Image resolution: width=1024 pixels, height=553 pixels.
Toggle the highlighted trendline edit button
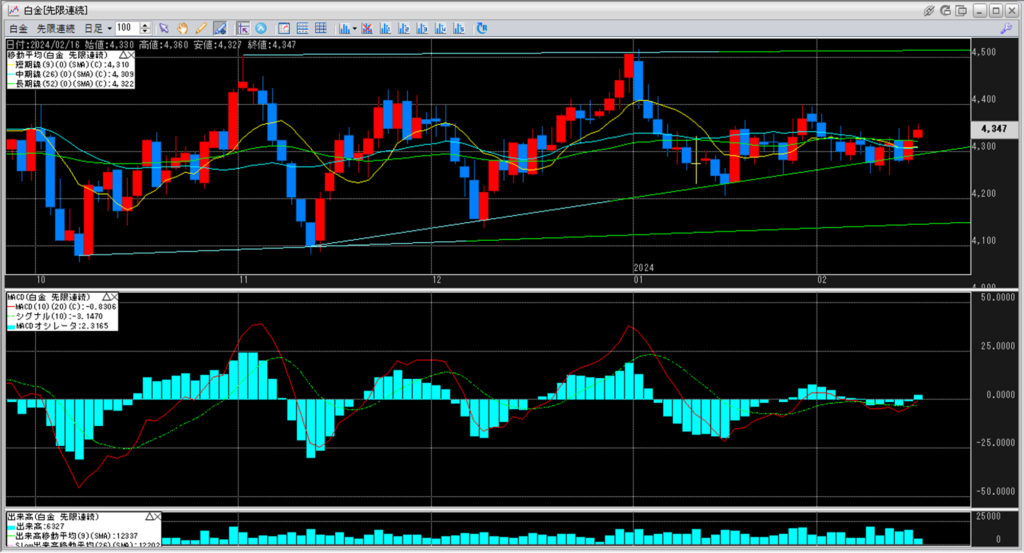(220, 28)
